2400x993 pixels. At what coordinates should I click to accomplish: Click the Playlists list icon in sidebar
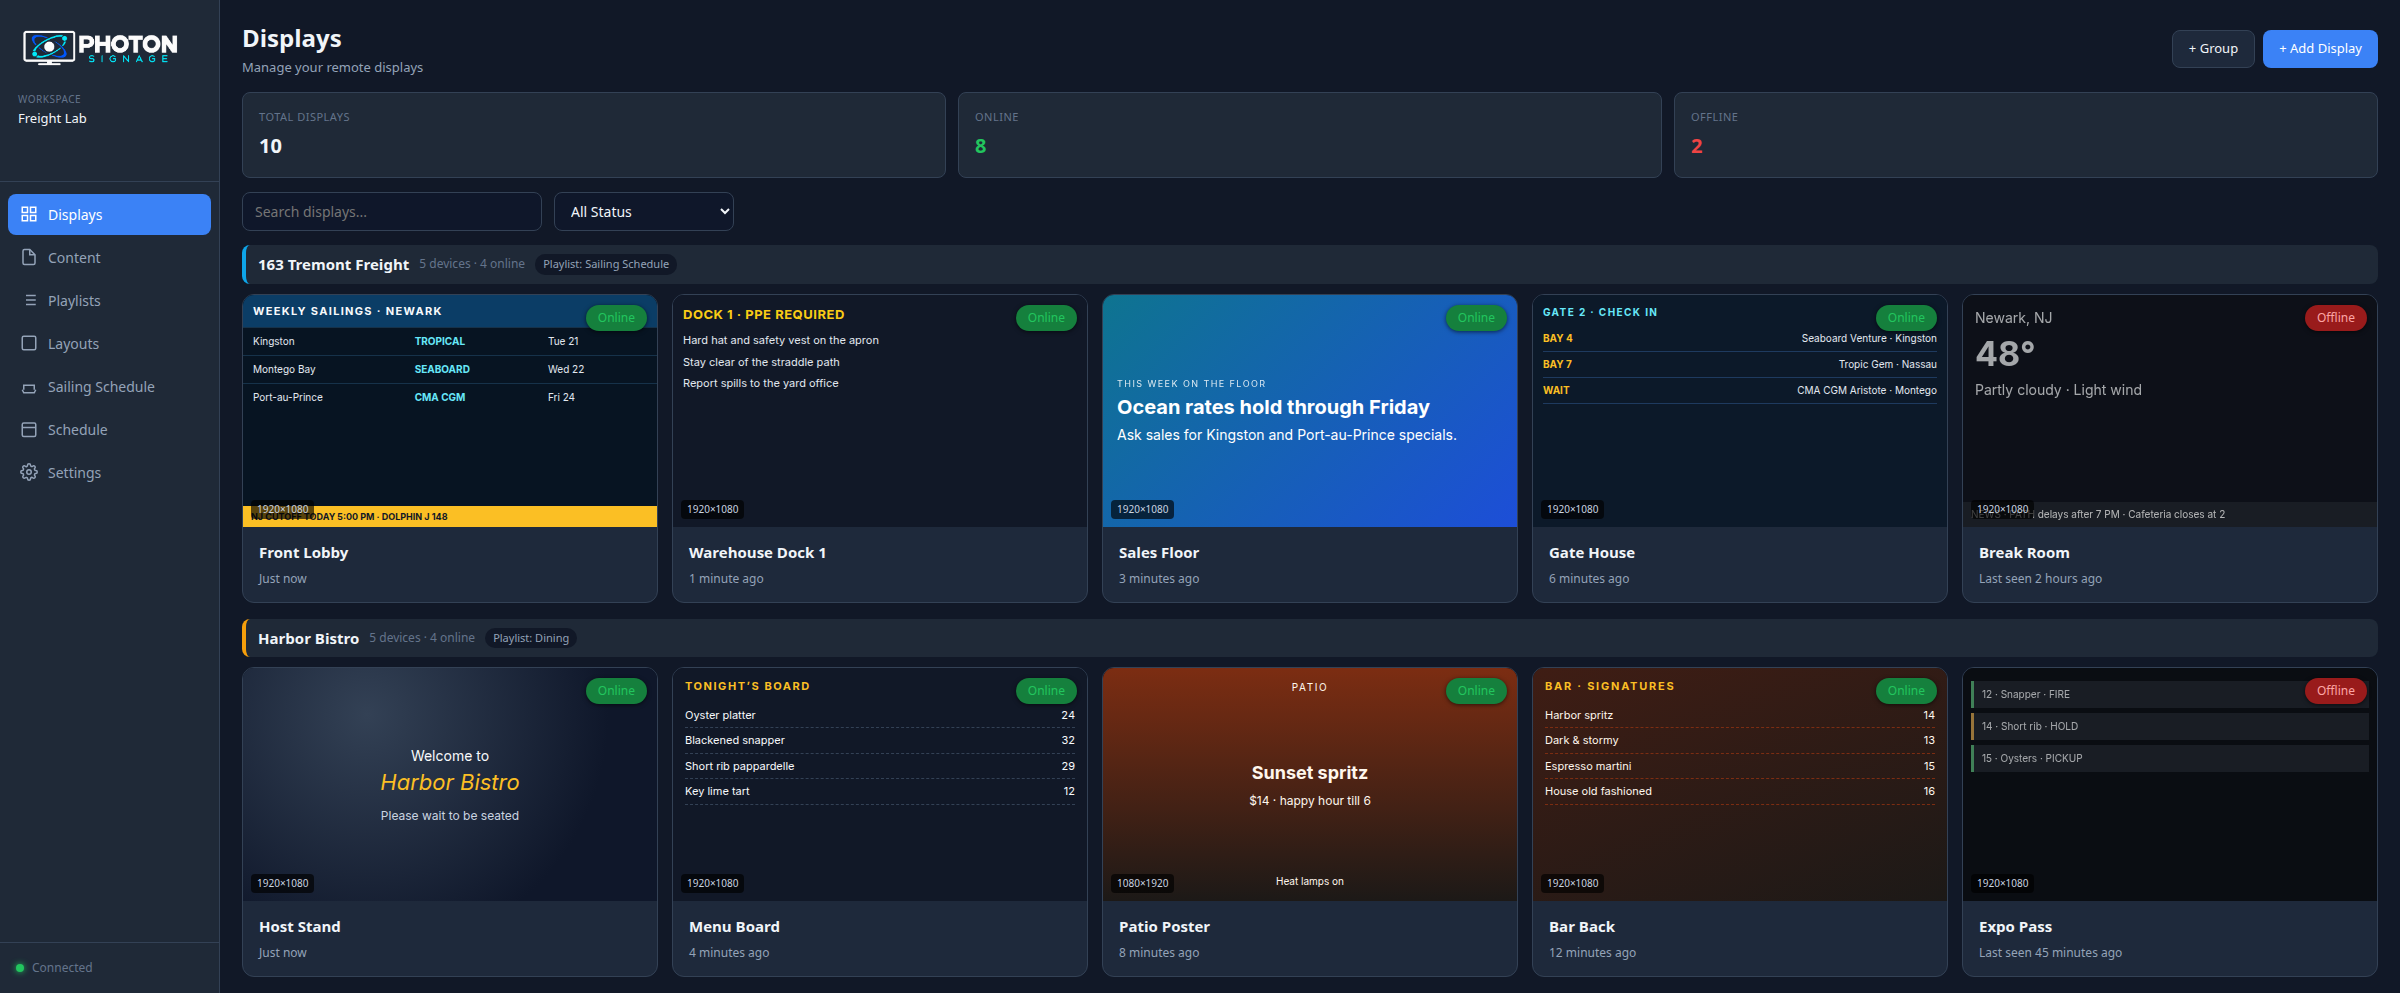29,300
